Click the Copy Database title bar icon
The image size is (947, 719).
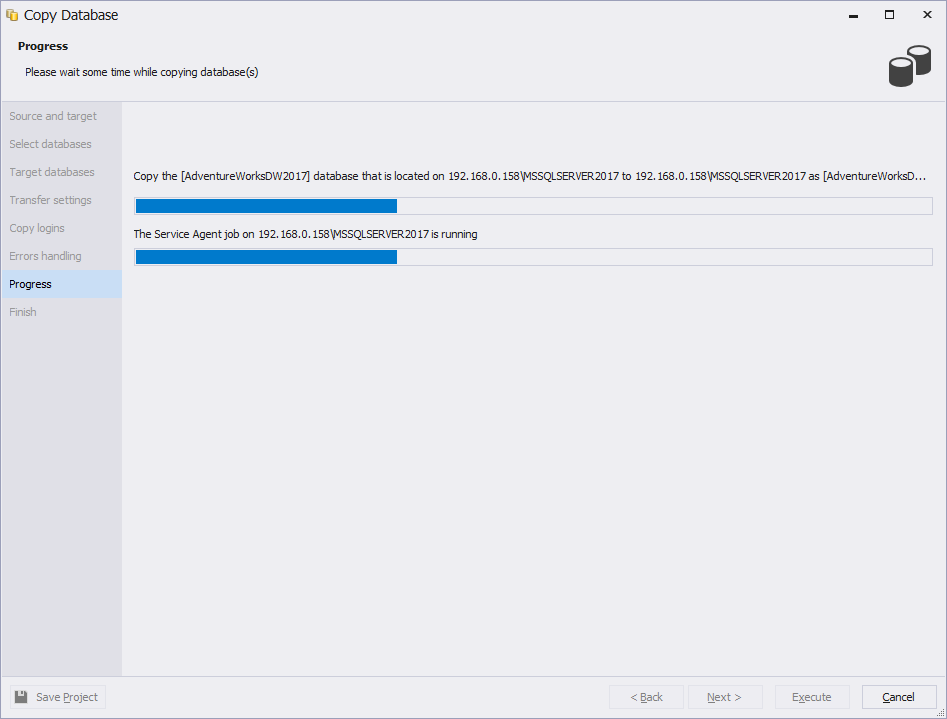[x=13, y=15]
